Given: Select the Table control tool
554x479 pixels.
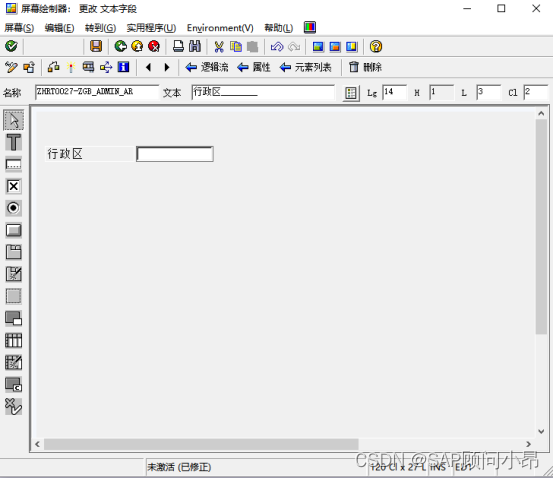Looking at the screenshot, I should click(13, 341).
